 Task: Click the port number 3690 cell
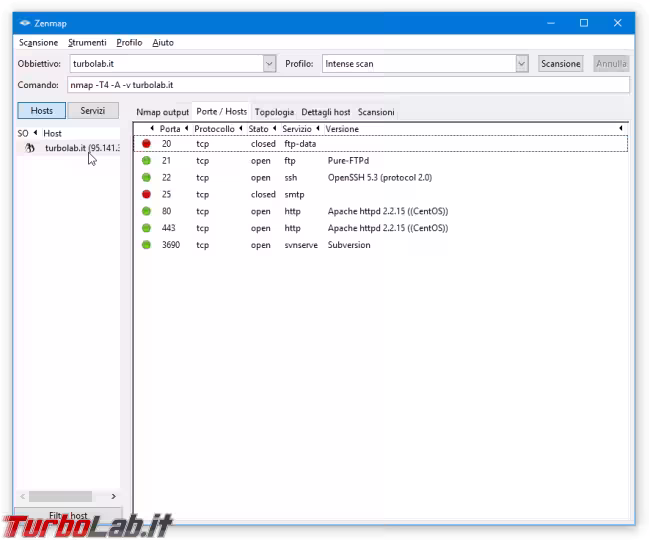(171, 245)
